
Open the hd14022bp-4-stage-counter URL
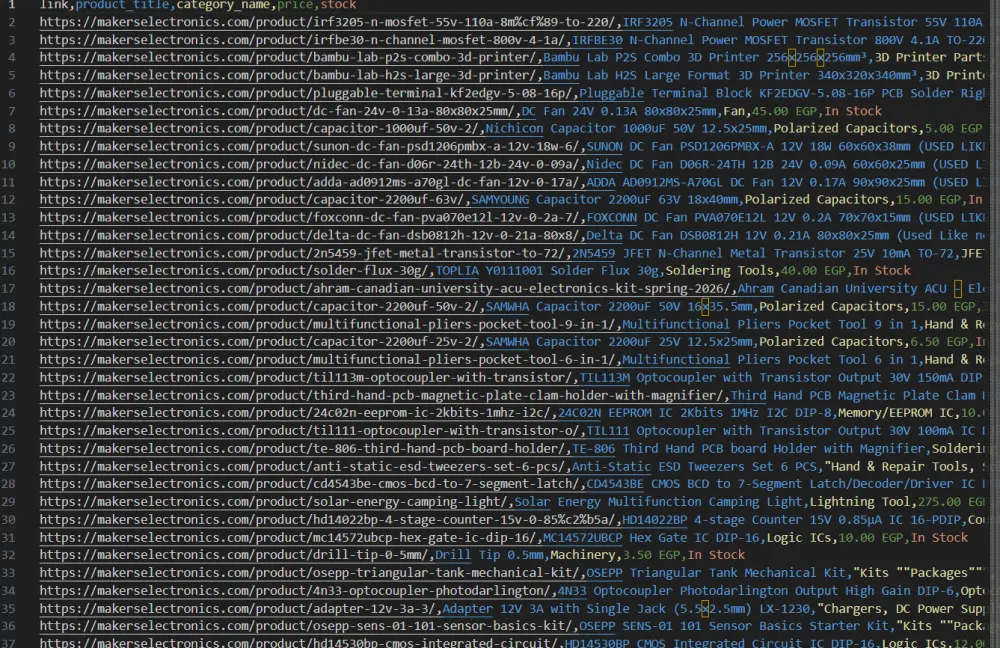click(x=330, y=520)
